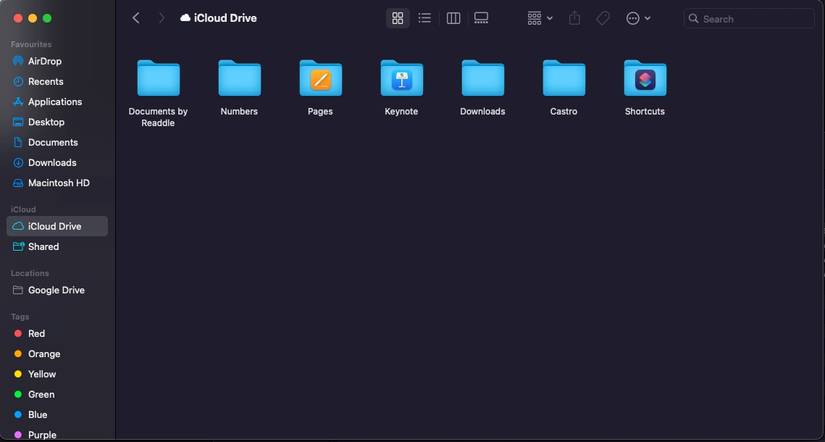The width and height of the screenshot is (825, 442).
Task: Click the Tags section header
Action: pyautogui.click(x=20, y=317)
